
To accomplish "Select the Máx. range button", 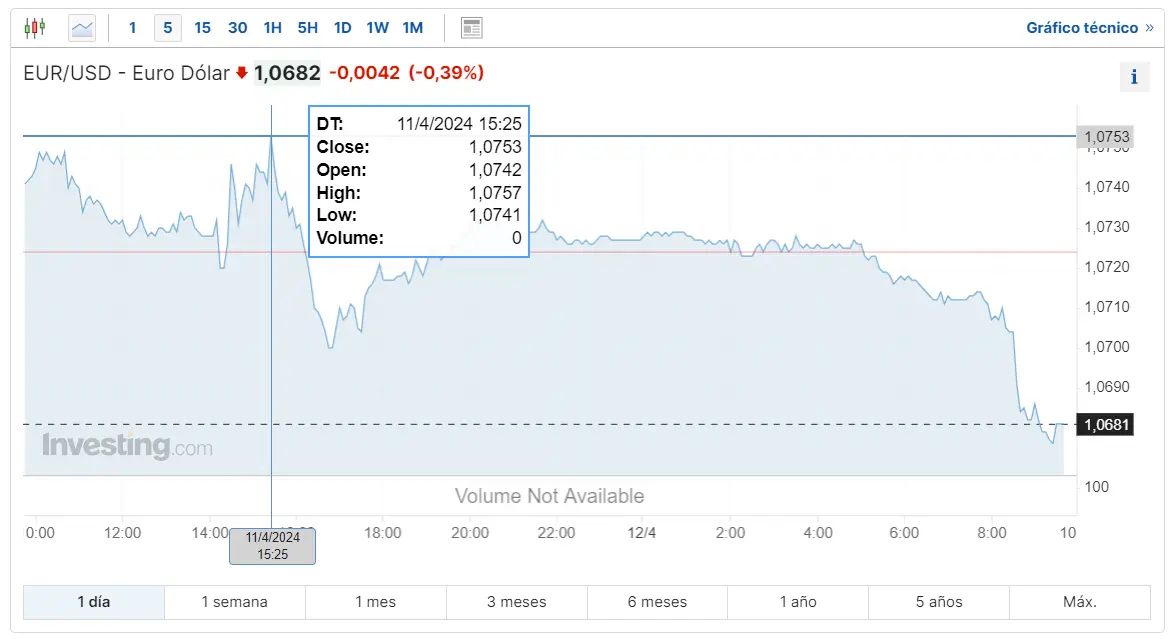I will coord(1079,602).
